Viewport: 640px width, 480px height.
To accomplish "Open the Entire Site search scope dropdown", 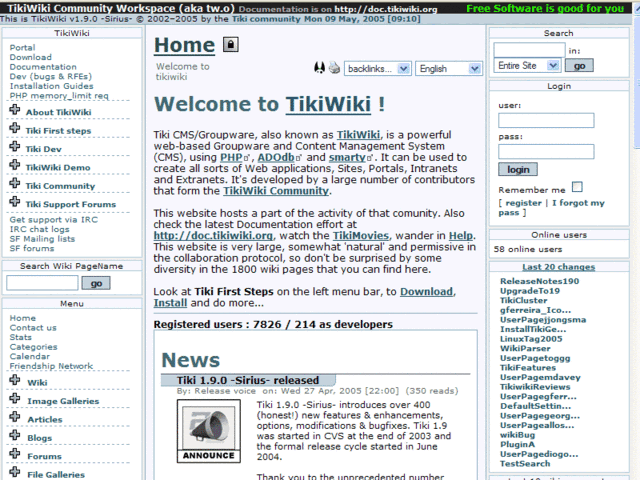I will point(528,65).
